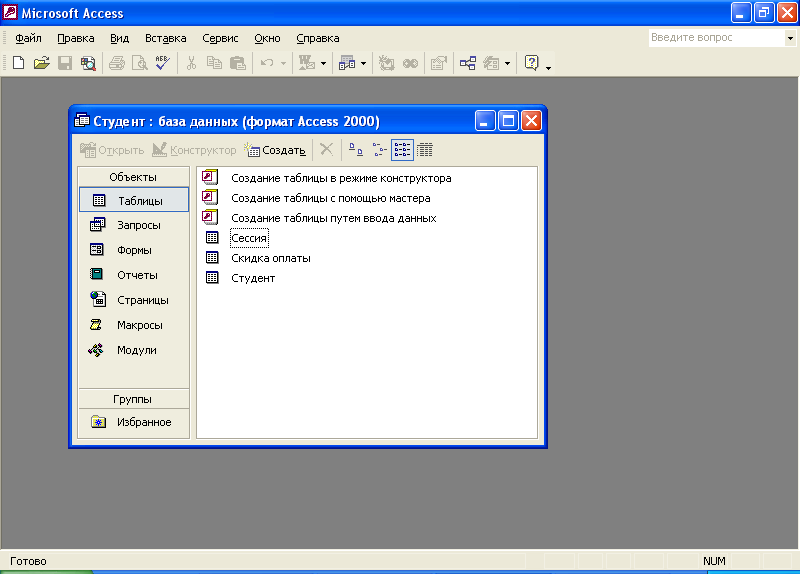The image size is (800, 574).
Task: Select the Студент table
Action: (253, 278)
